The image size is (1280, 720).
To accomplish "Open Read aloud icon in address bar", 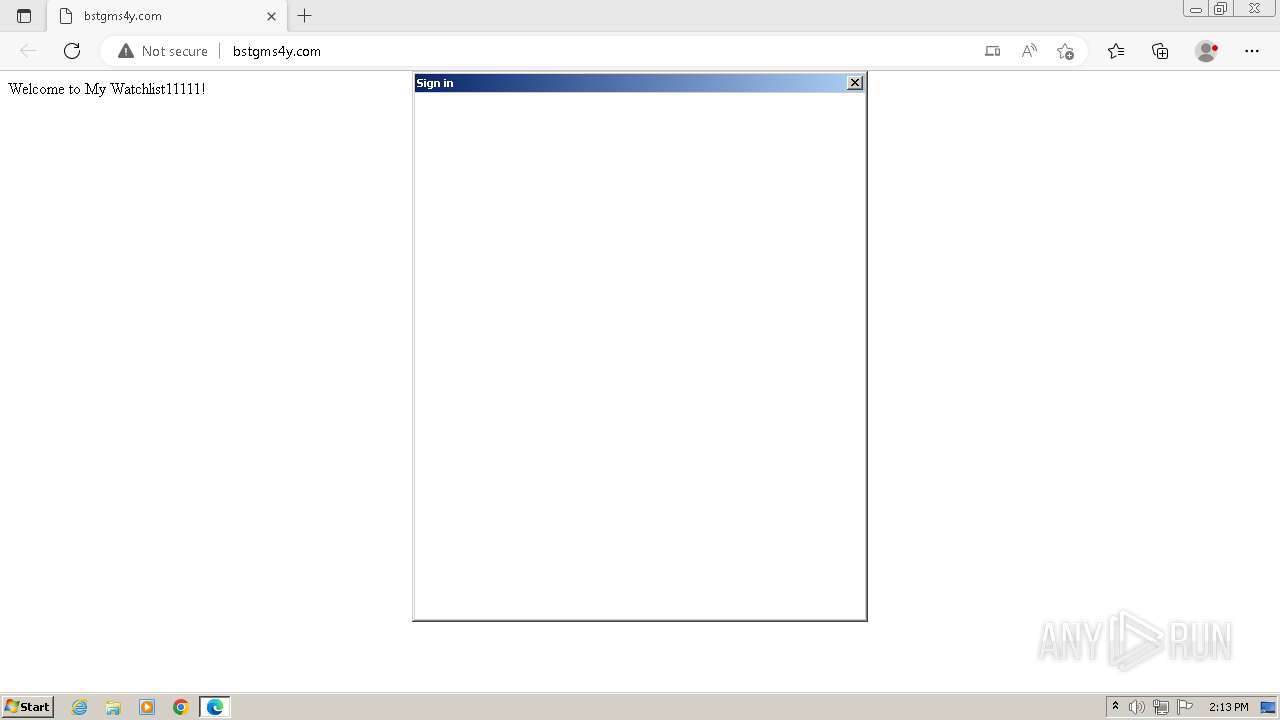I will (1029, 51).
